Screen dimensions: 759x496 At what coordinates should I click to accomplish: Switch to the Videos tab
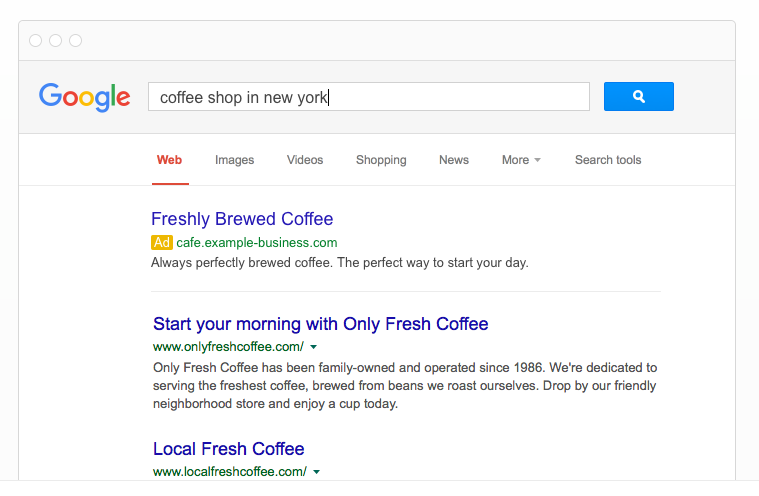tap(305, 160)
